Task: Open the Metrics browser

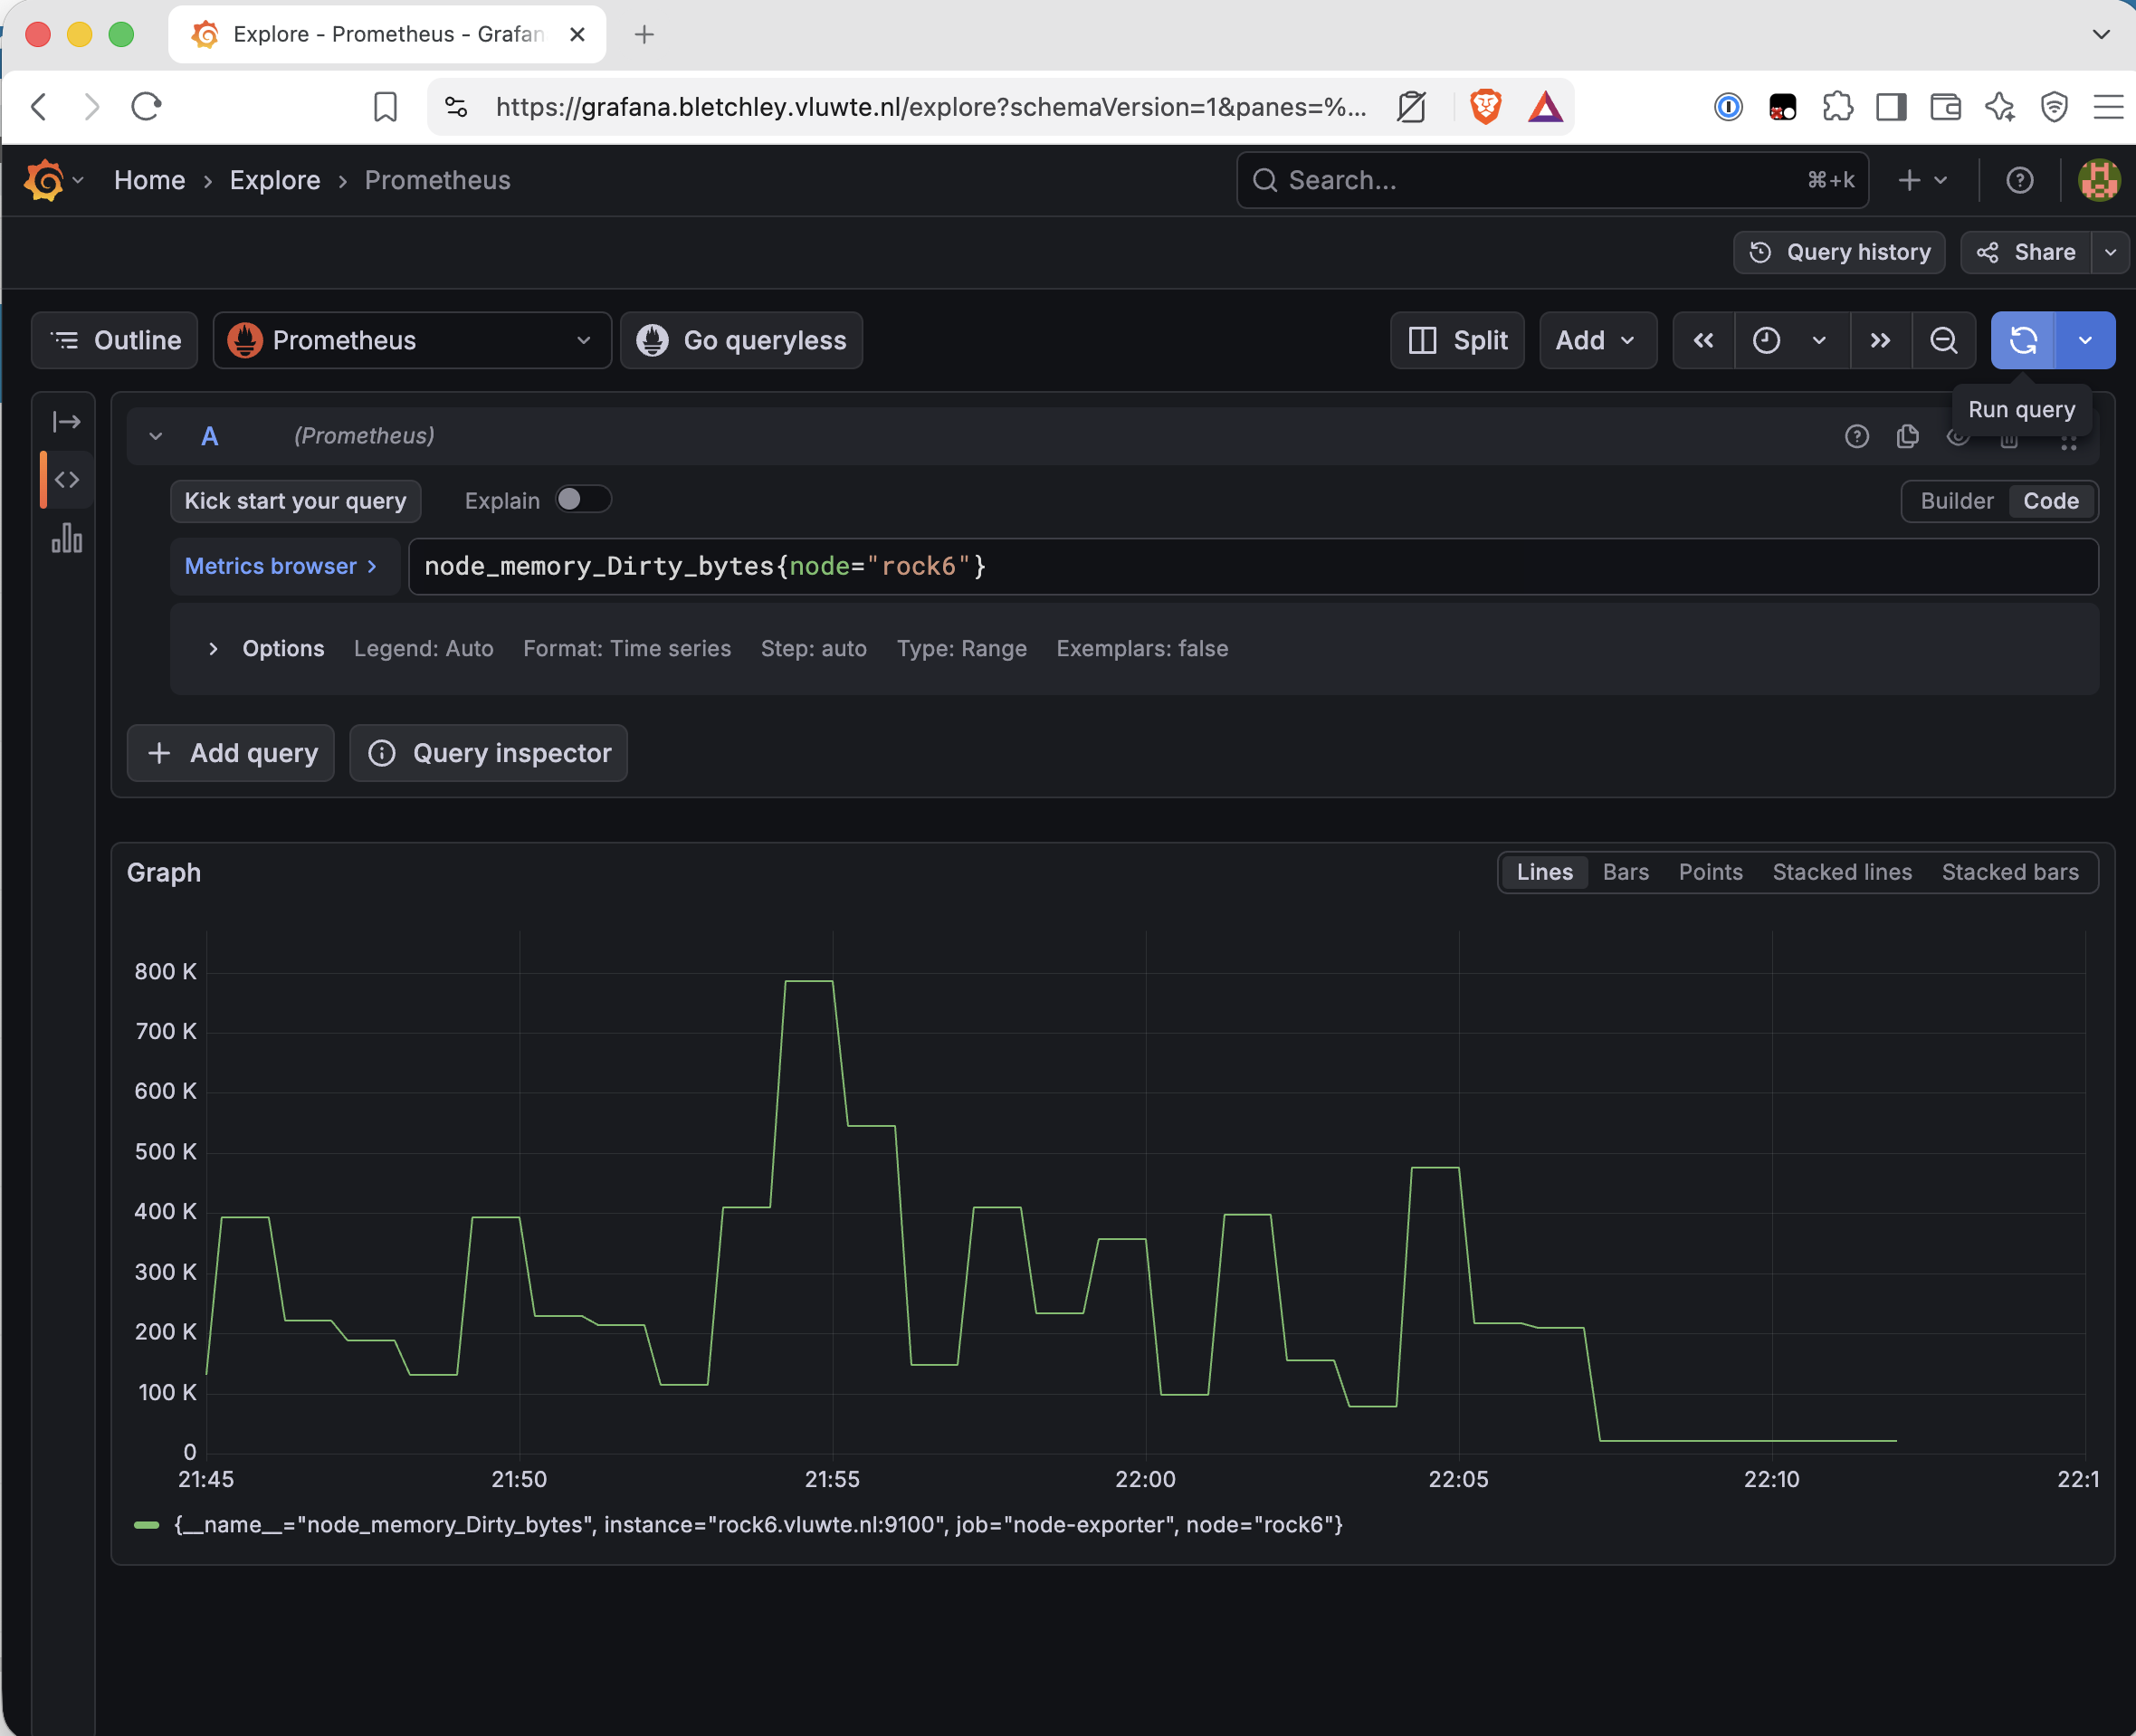Action: (284, 566)
